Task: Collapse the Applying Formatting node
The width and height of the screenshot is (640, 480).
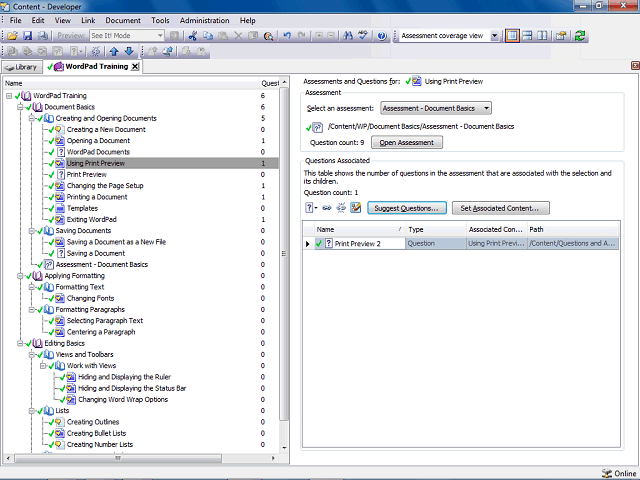Action: click(20, 276)
